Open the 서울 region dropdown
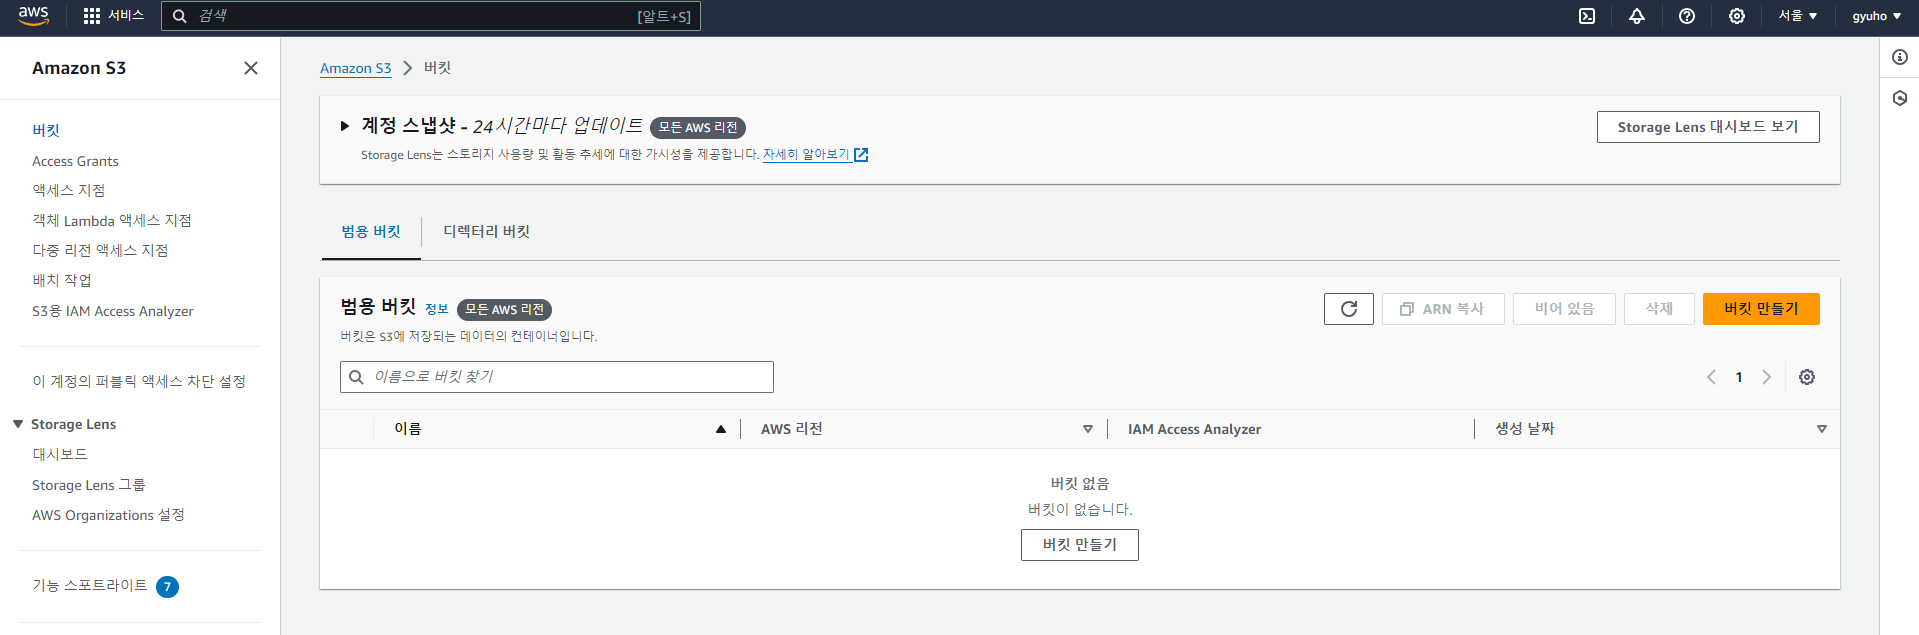1919x635 pixels. point(1798,16)
